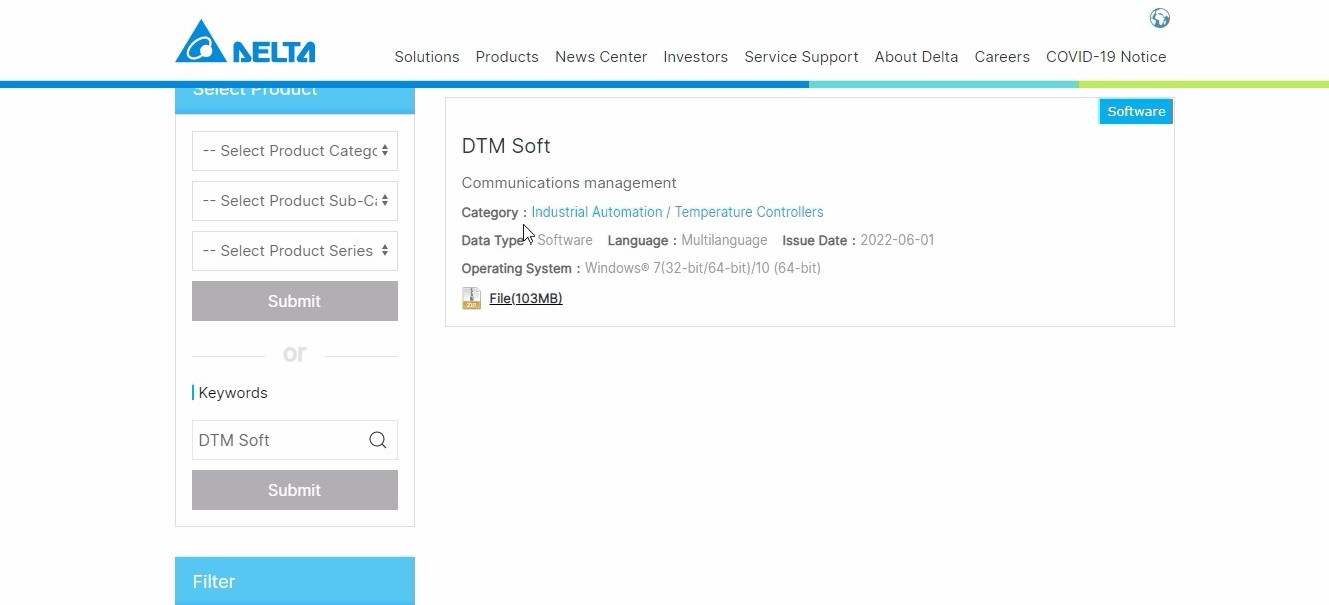Open the News Center menu
The height and width of the screenshot is (605, 1329).
click(601, 57)
